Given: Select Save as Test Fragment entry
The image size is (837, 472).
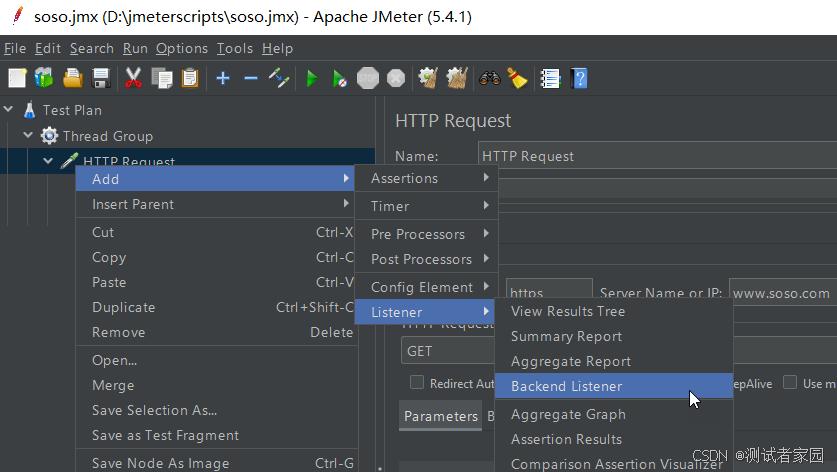Looking at the screenshot, I should (215, 435).
